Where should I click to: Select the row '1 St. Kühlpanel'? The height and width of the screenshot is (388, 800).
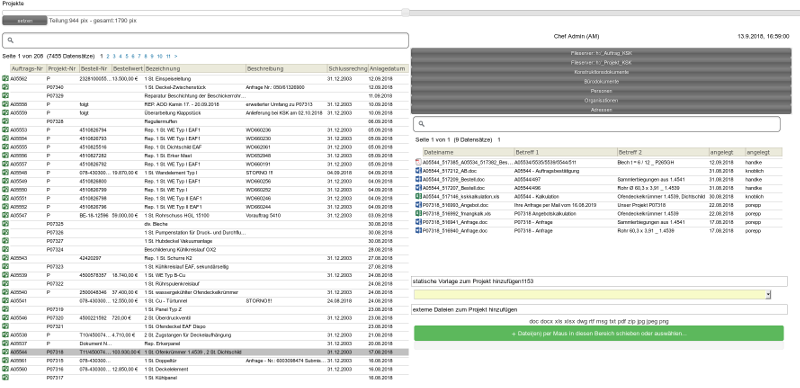[205, 378]
